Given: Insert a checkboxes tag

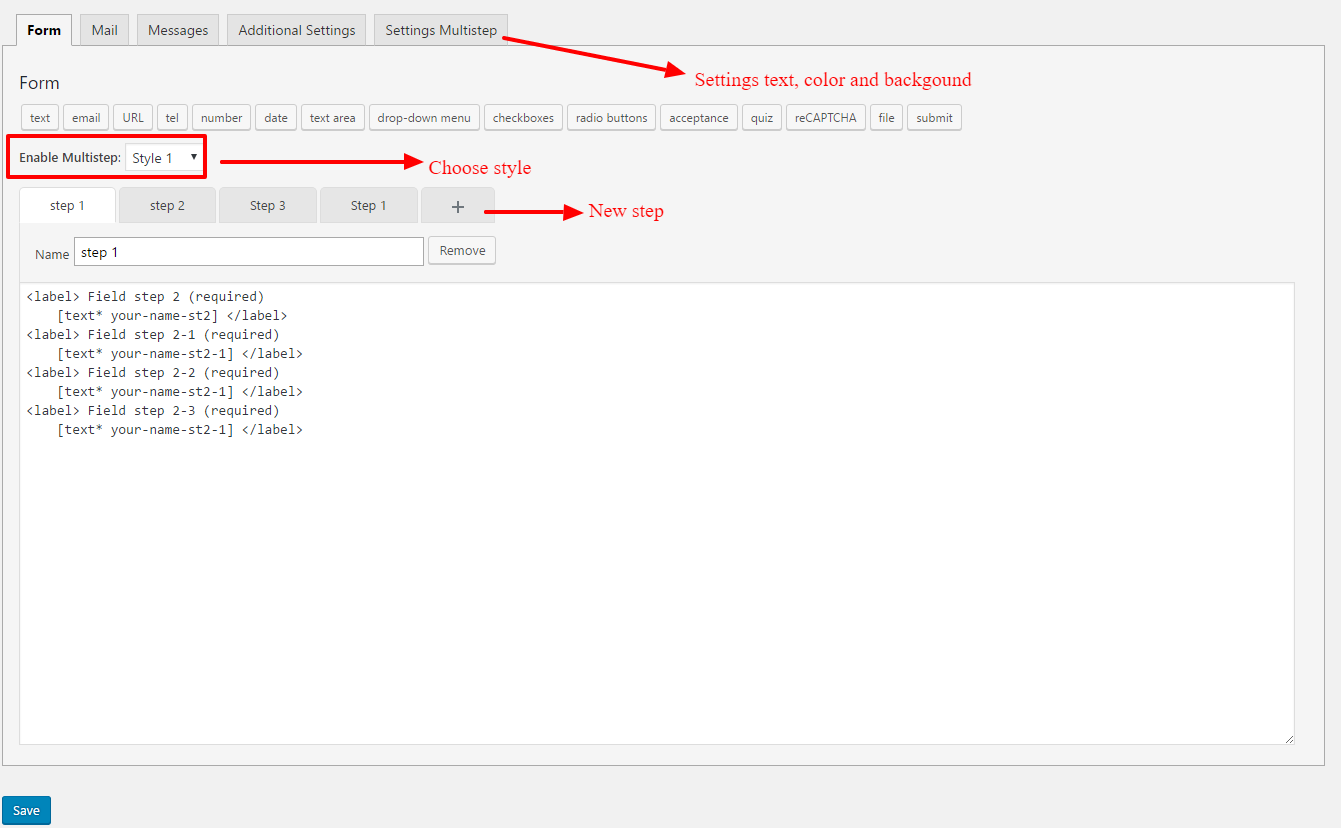Looking at the screenshot, I should coord(523,118).
